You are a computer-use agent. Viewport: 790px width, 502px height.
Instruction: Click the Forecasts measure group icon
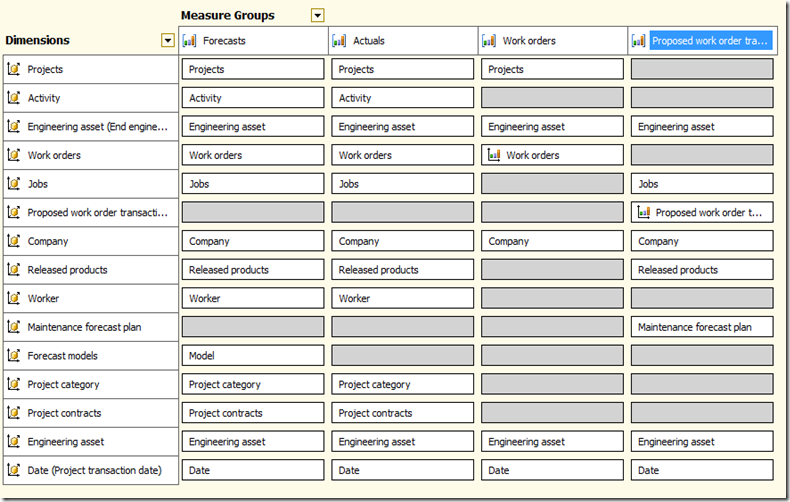pos(190,41)
